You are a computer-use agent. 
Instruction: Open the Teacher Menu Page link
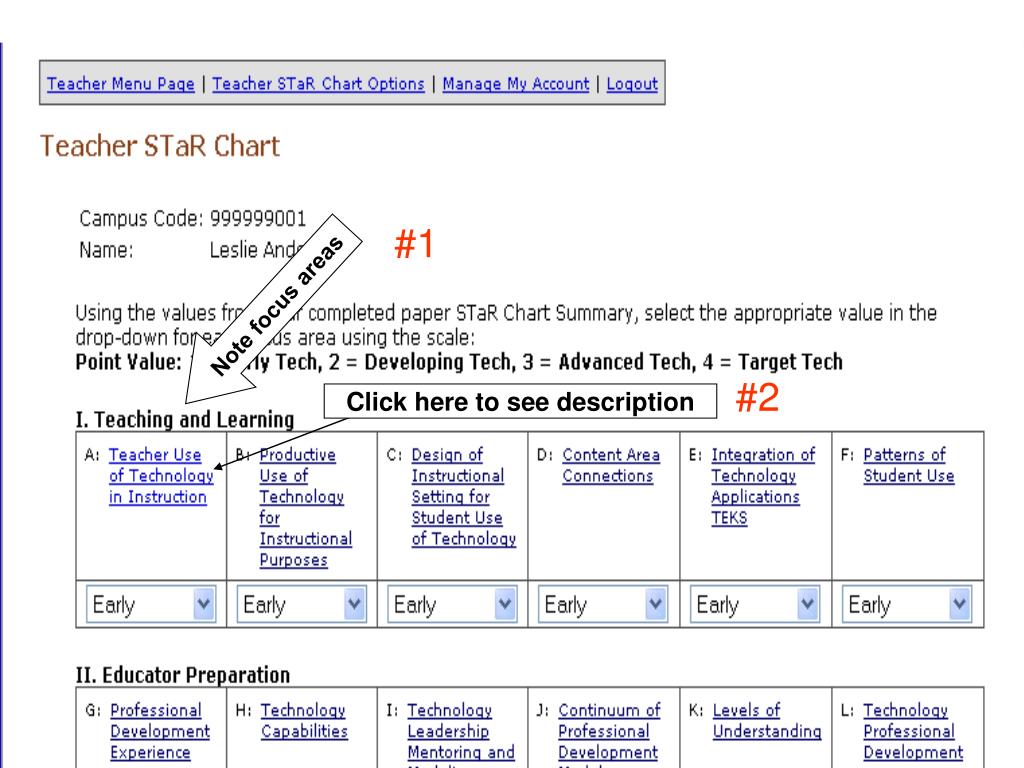(121, 84)
